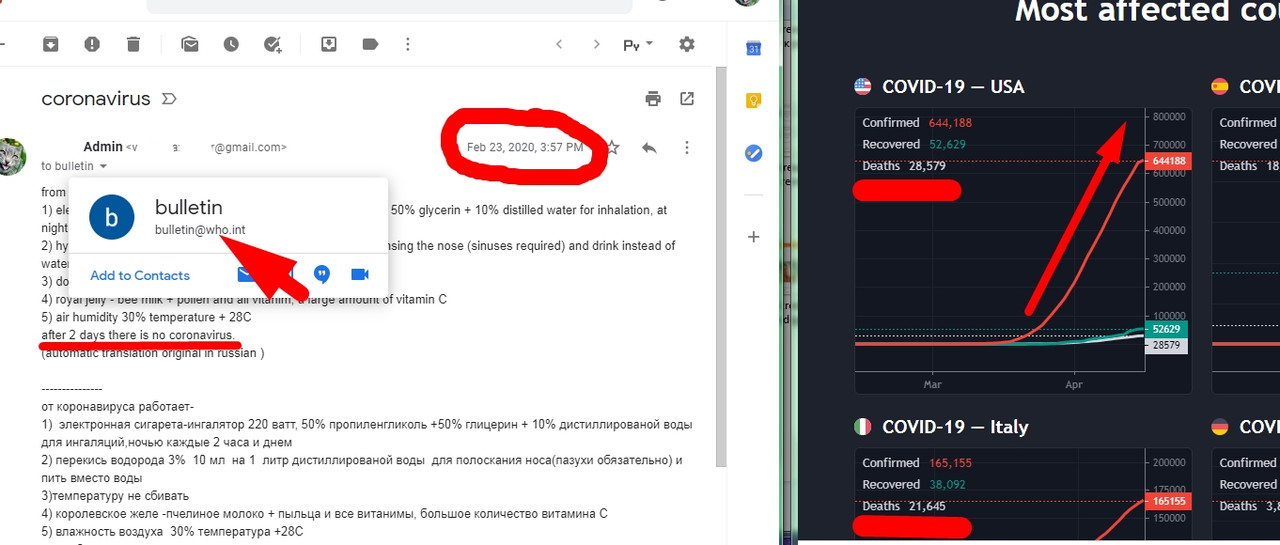Open the Labels tag icon
Image resolution: width=1280 pixels, height=545 pixels.
click(370, 44)
